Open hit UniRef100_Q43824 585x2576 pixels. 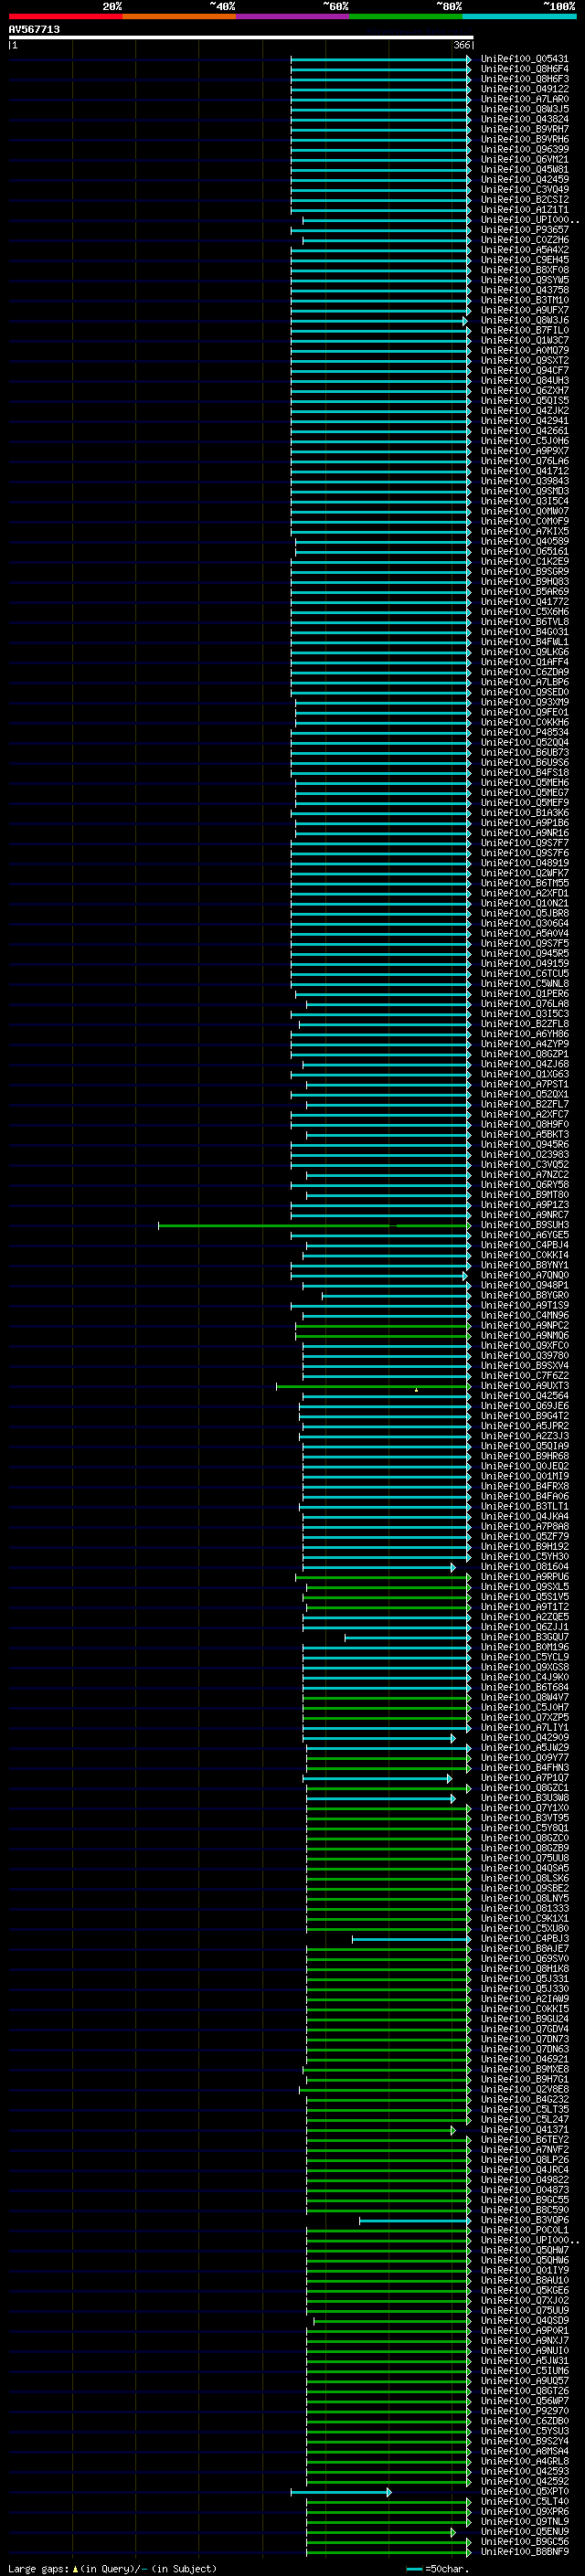click(525, 119)
